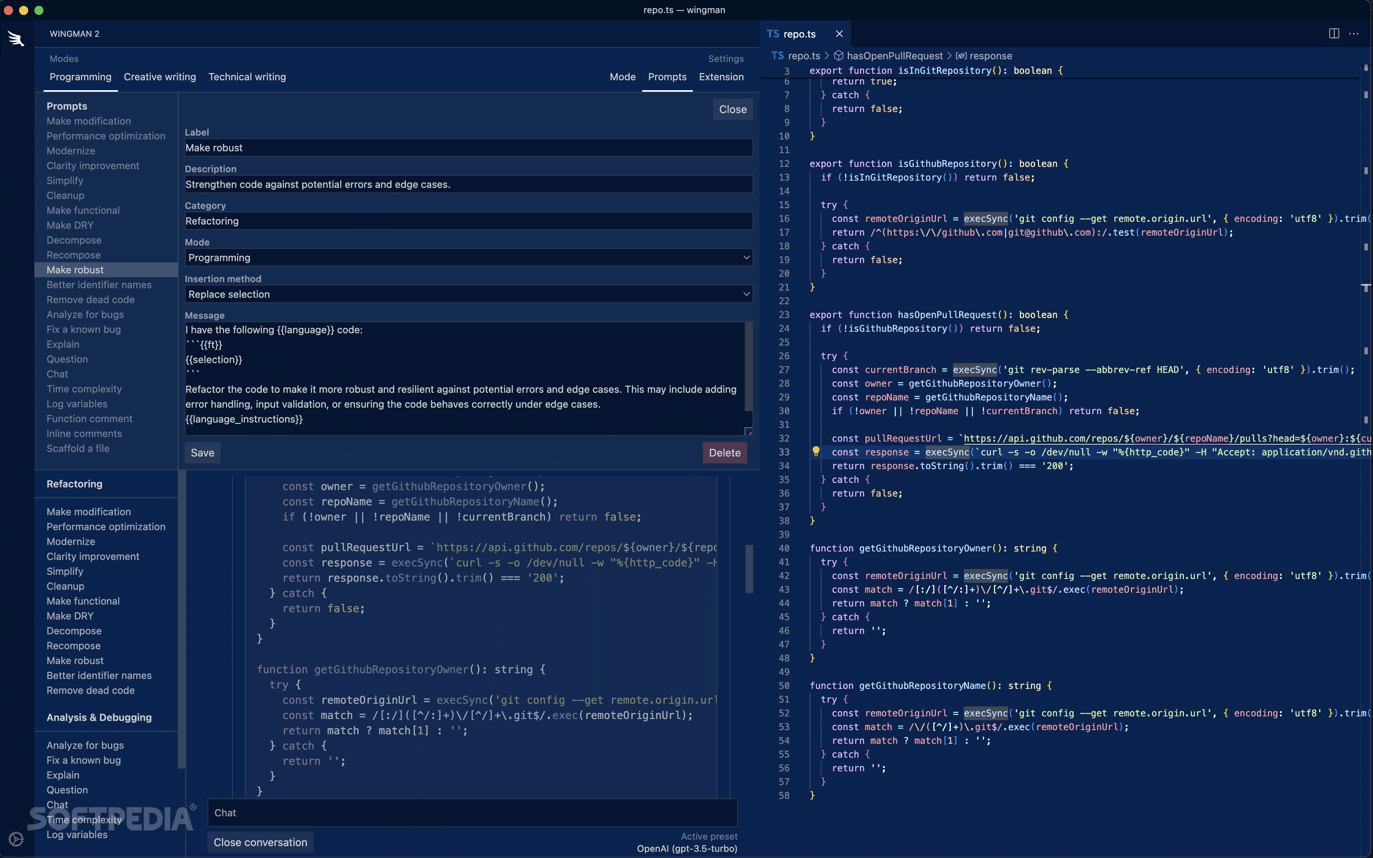Select Fix a known bug under Analysis & Debugging
This screenshot has height=858, width=1373.
[x=83, y=761]
